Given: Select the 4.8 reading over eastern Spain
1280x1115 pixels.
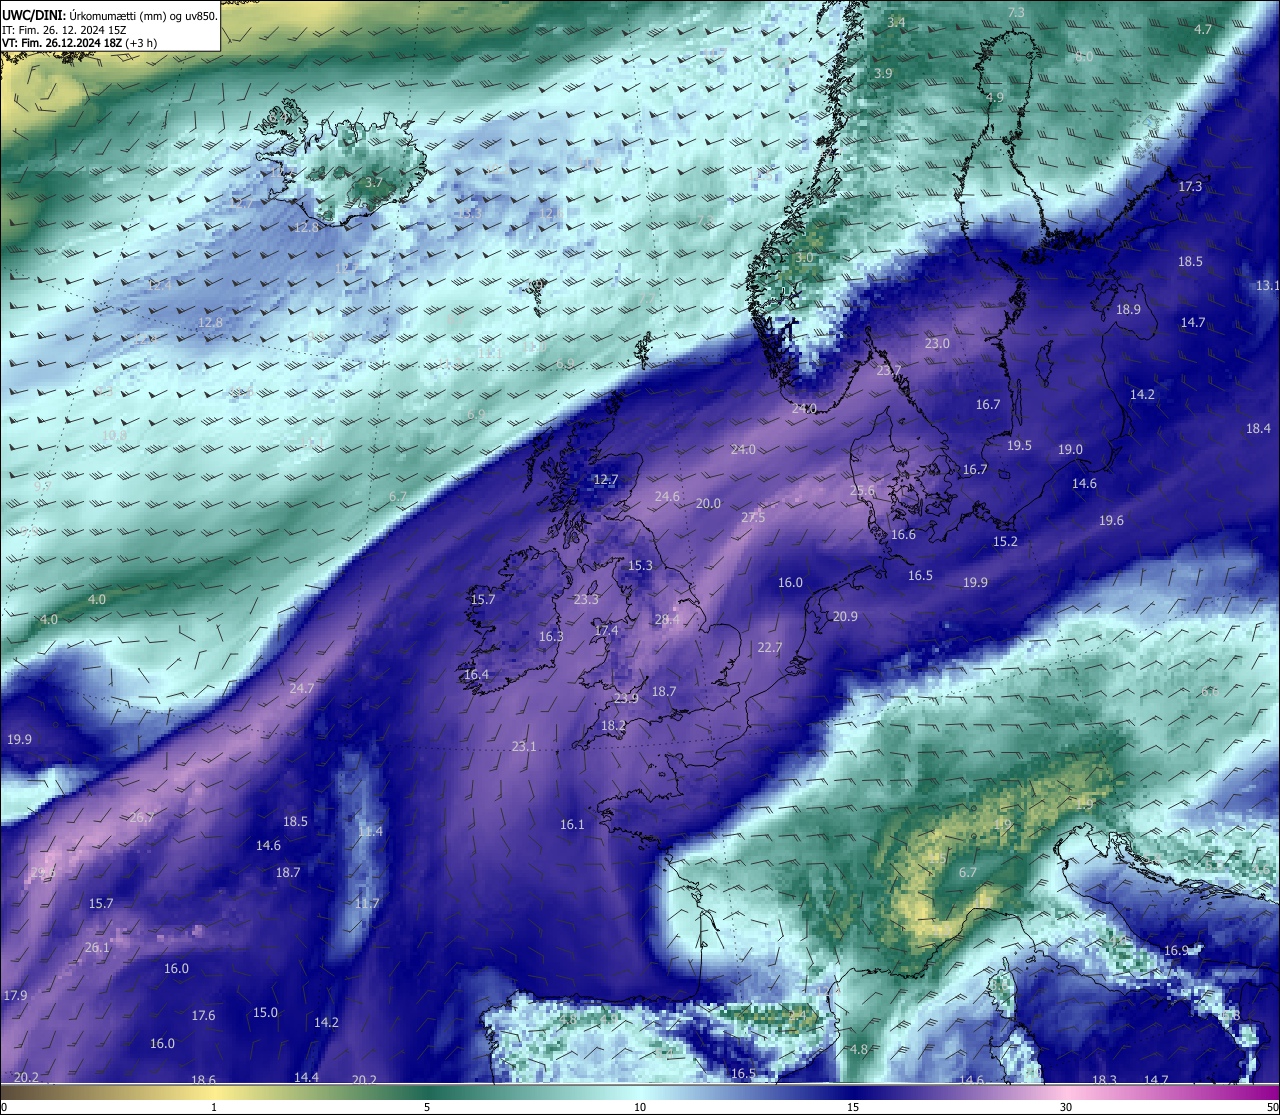Looking at the screenshot, I should (x=858, y=1050).
